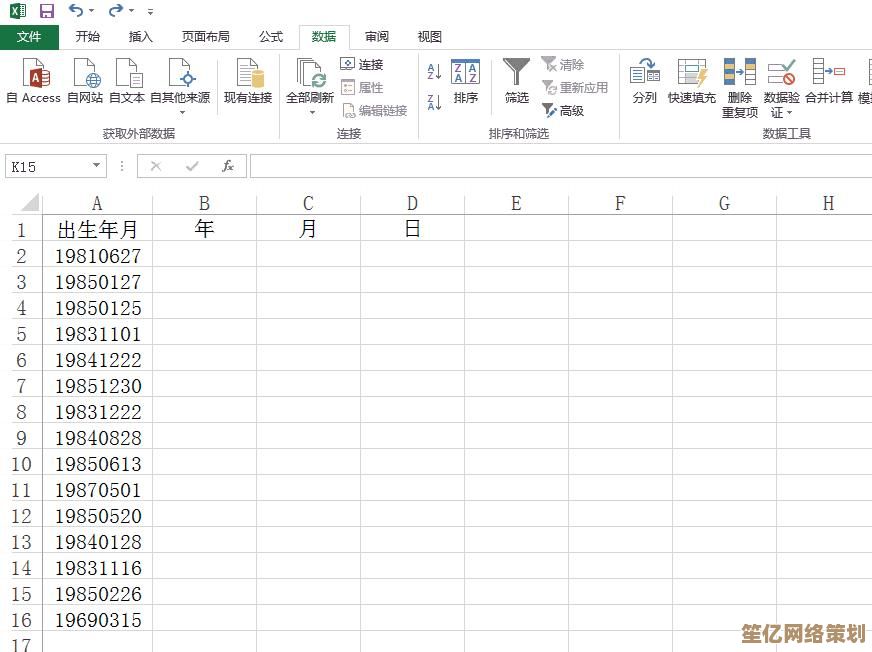This screenshot has height=652, width=872.
Task: Click 删除重复项 remove duplicates
Action: [739, 85]
